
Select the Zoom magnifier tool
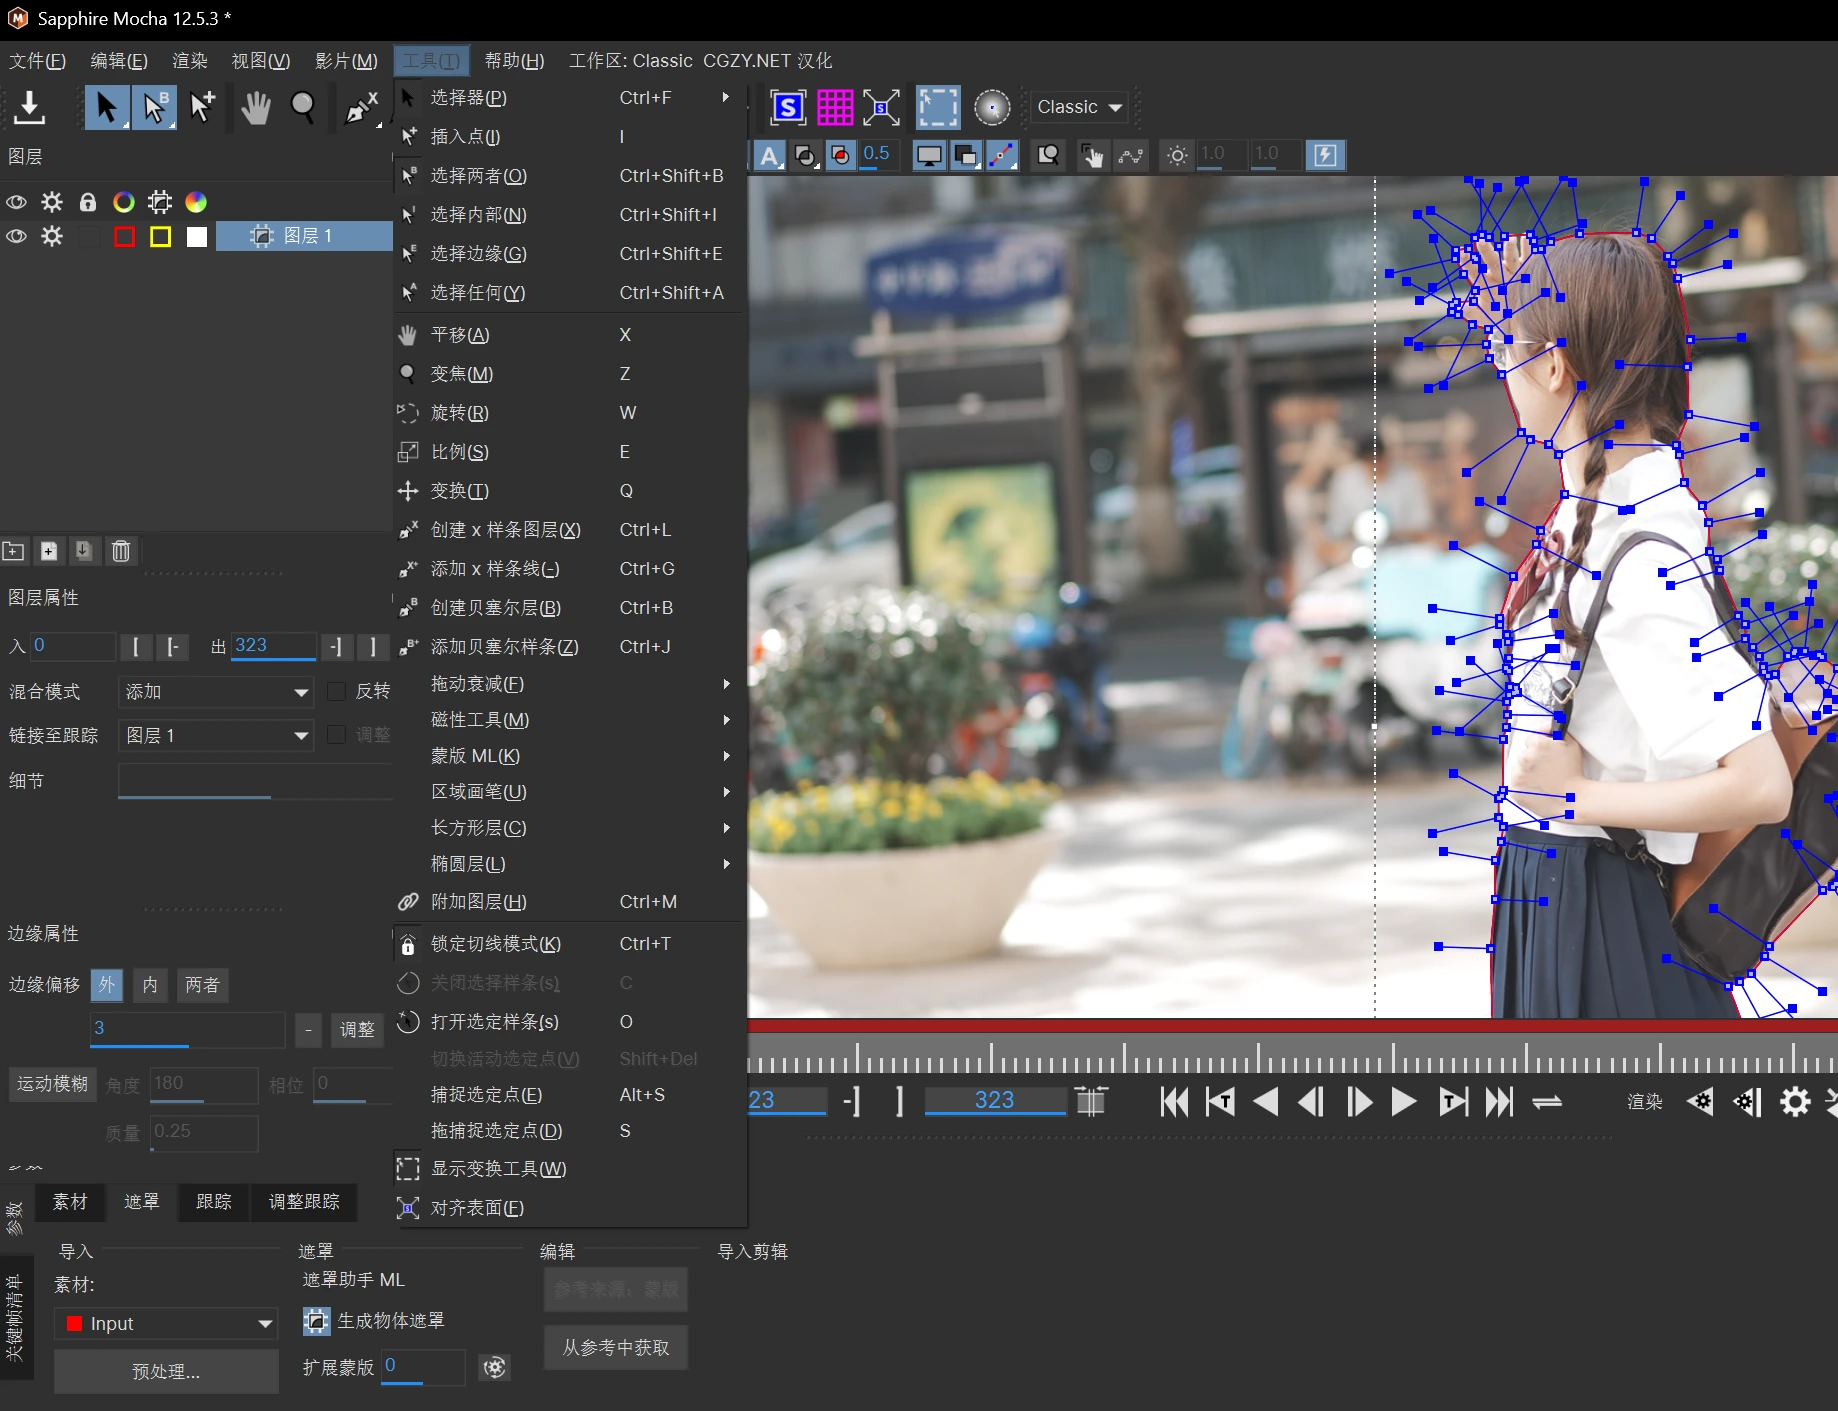pyautogui.click(x=303, y=107)
